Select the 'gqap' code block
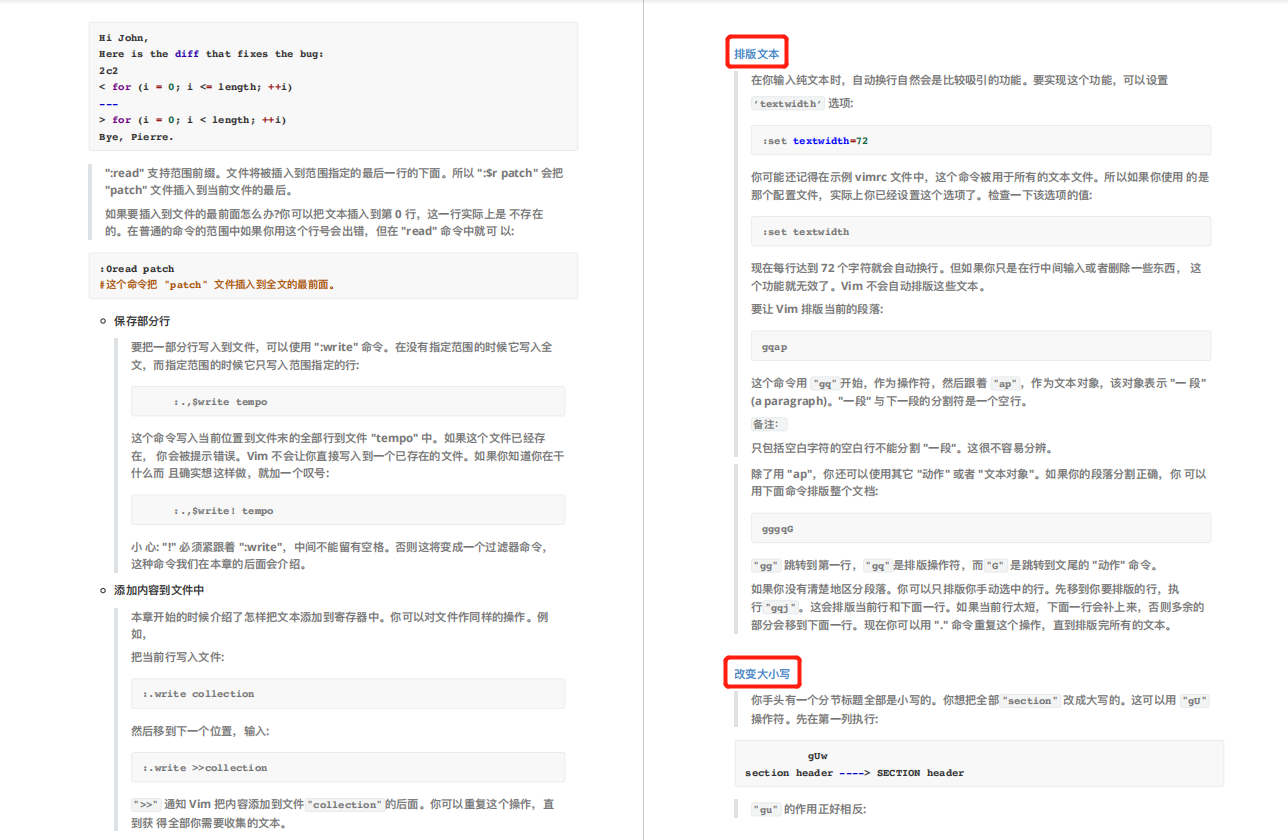 [981, 345]
